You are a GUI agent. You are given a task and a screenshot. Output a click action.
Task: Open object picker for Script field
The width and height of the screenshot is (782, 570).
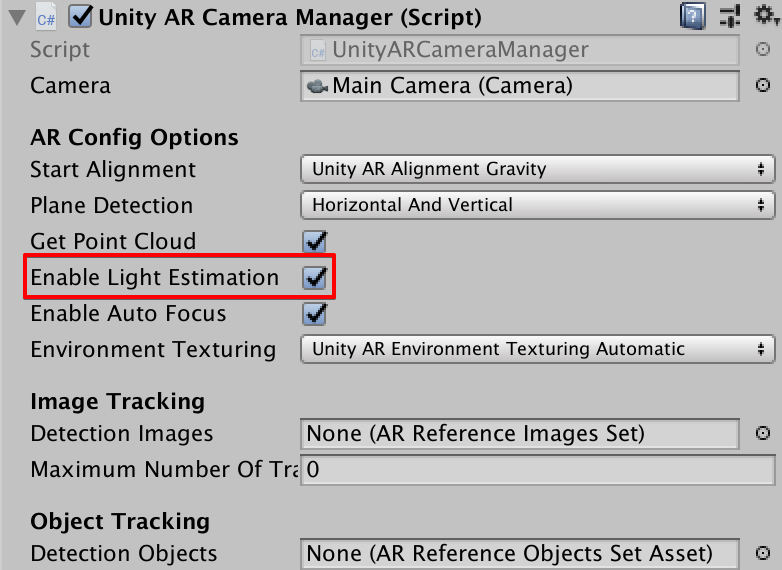point(763,49)
